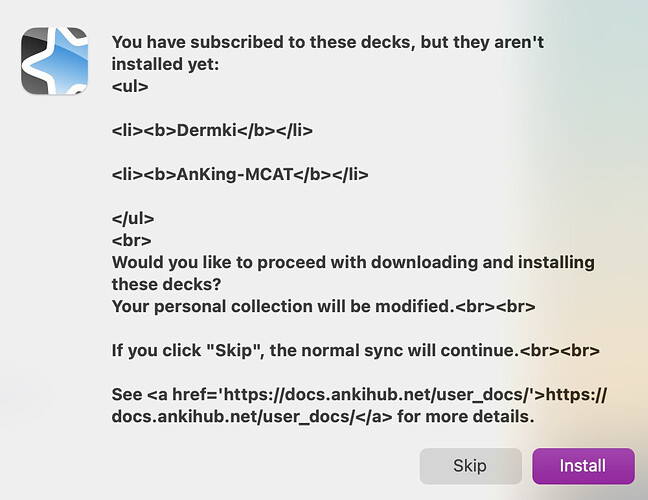Click the "installed yet:" text line
Viewport: 648px width, 500px height.
165,64
